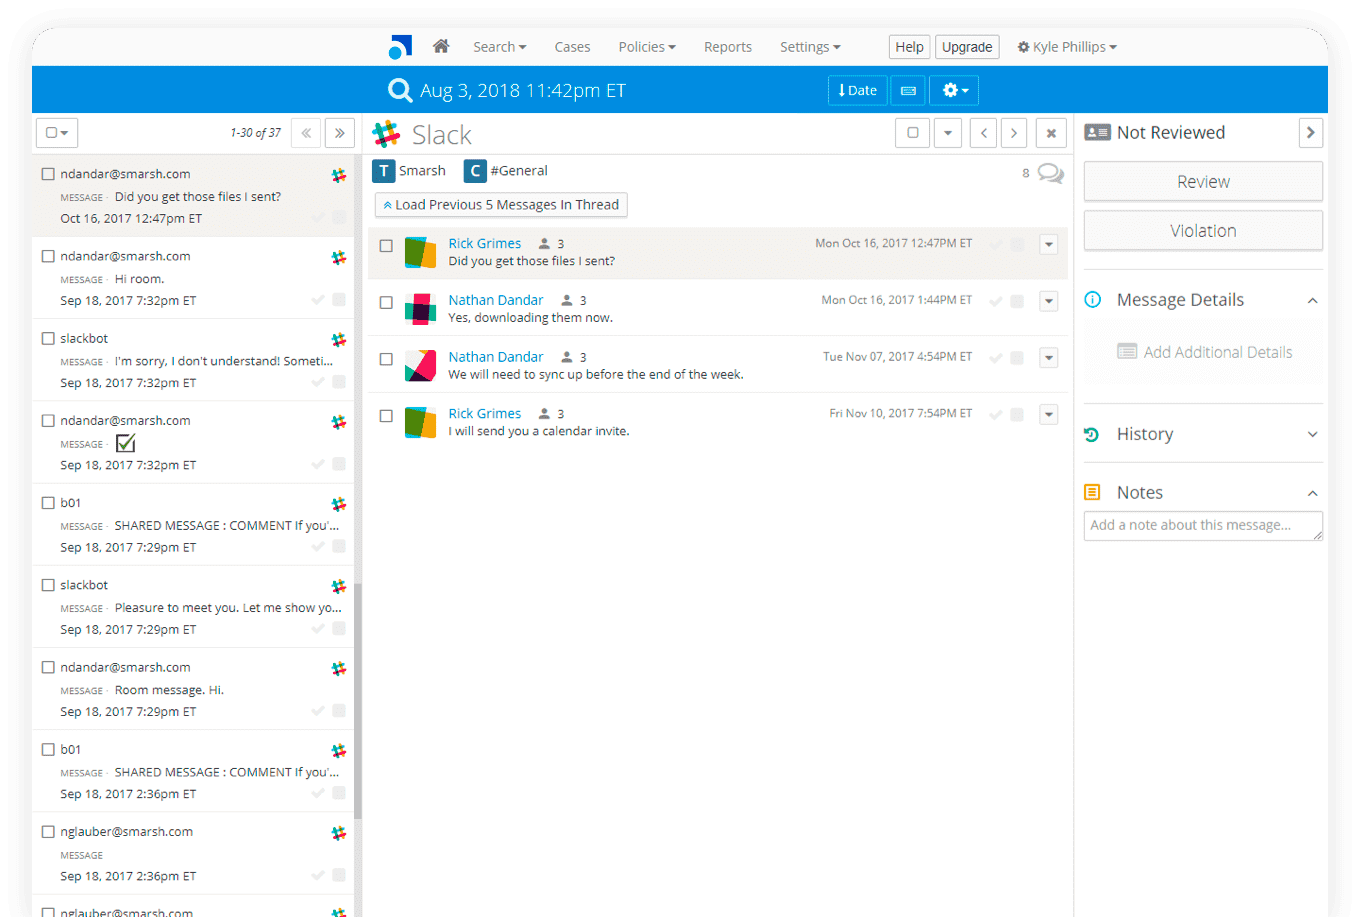Collapse the Message Details section
1360x917 pixels.
click(x=1312, y=300)
